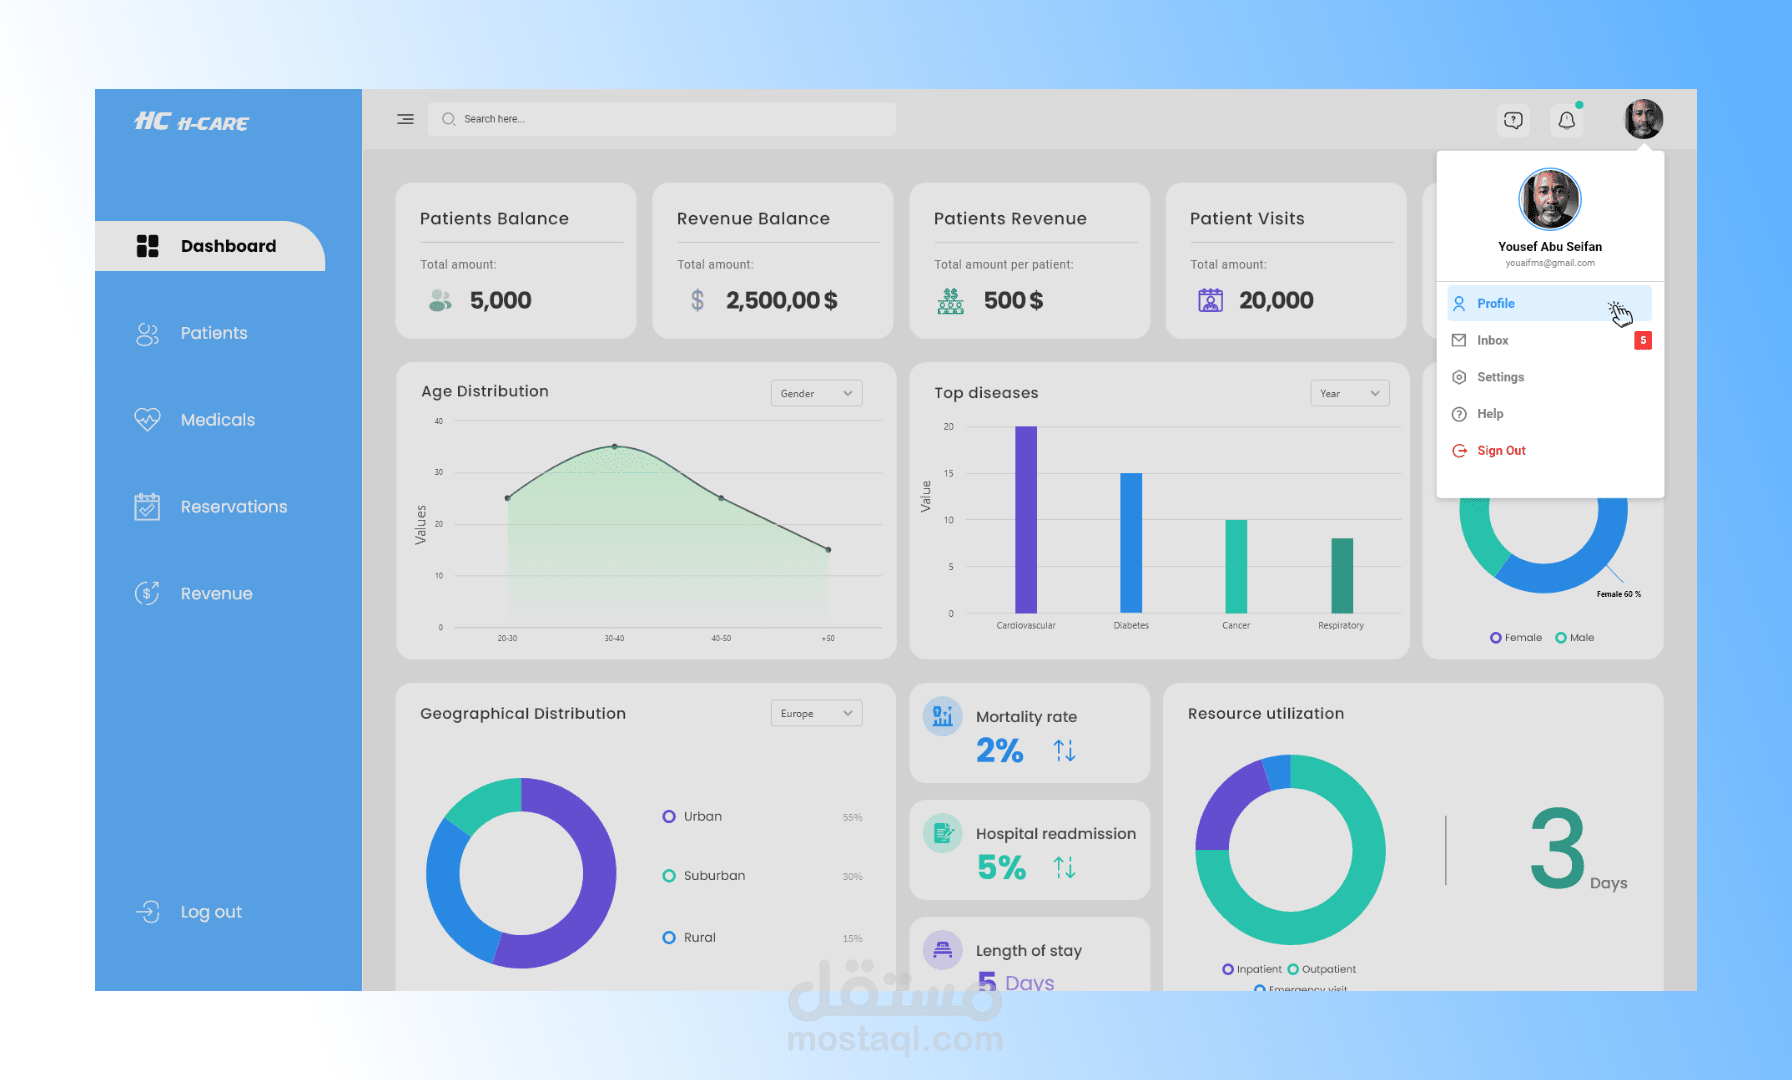Open the help chat icon in header
Screen dimensions: 1792x1080
point(1513,120)
